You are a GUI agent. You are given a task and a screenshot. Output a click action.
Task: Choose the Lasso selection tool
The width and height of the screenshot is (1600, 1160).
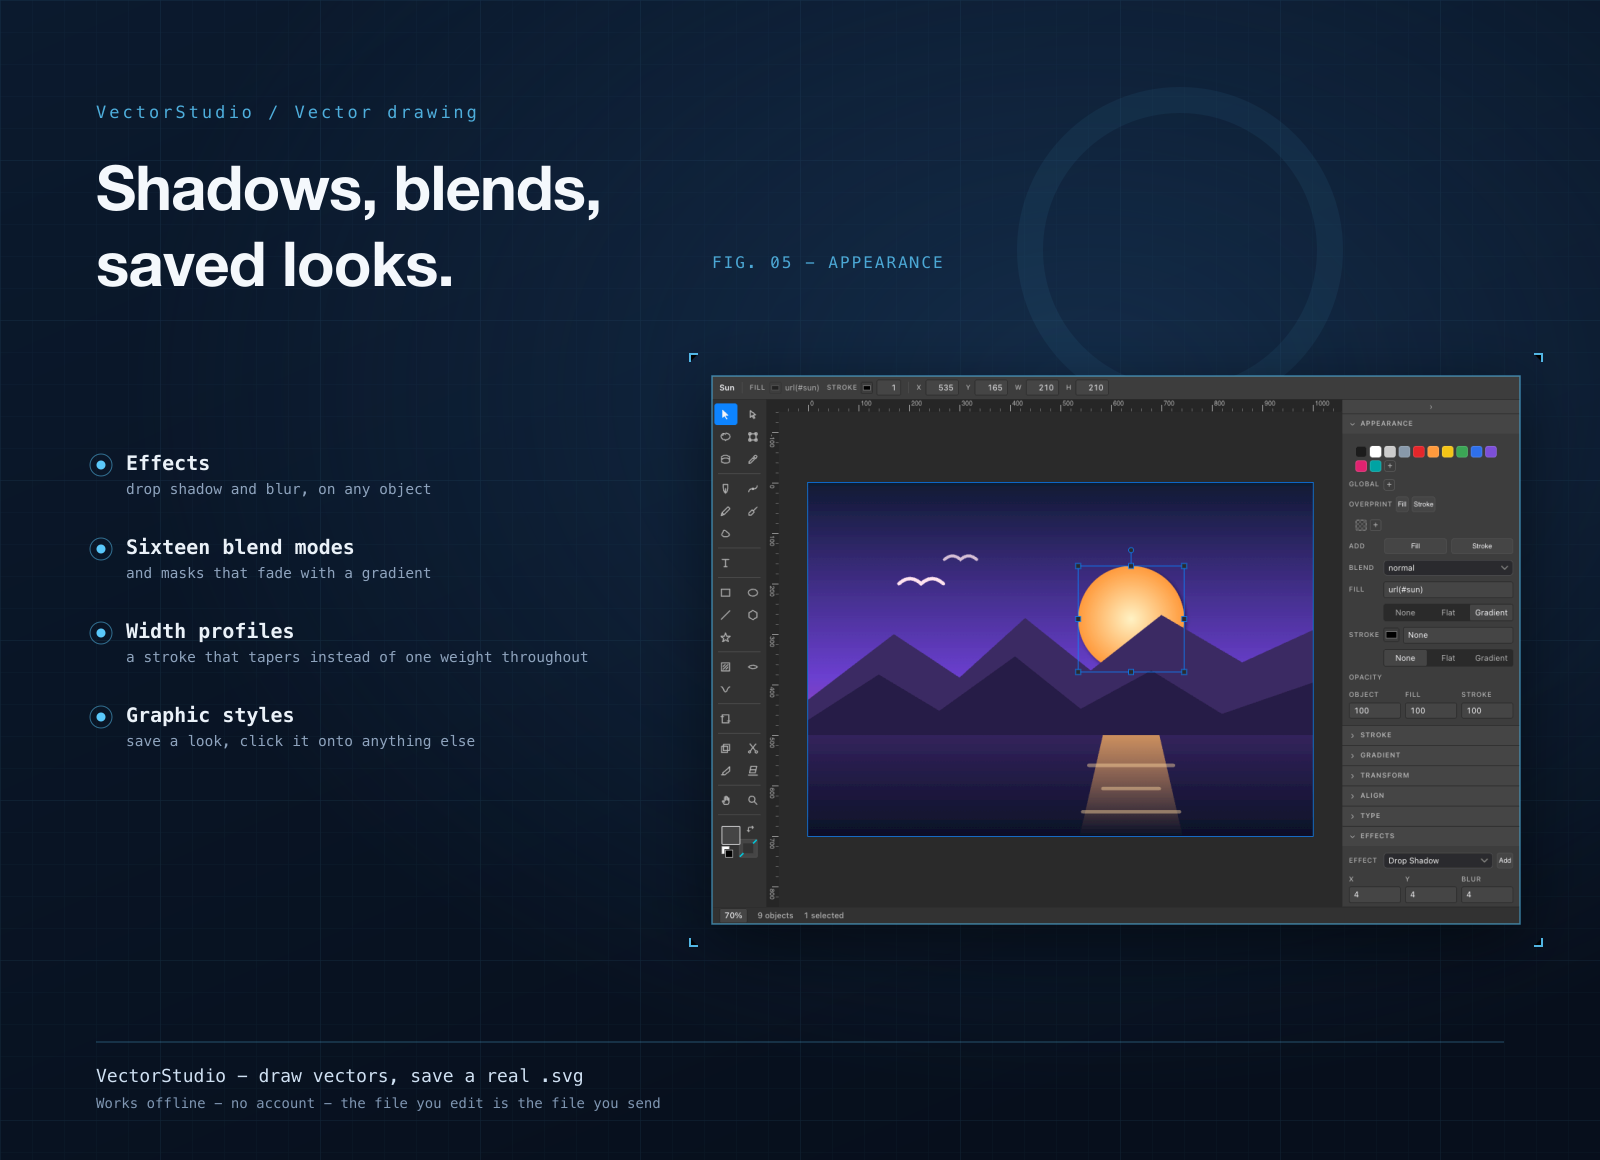click(x=725, y=437)
